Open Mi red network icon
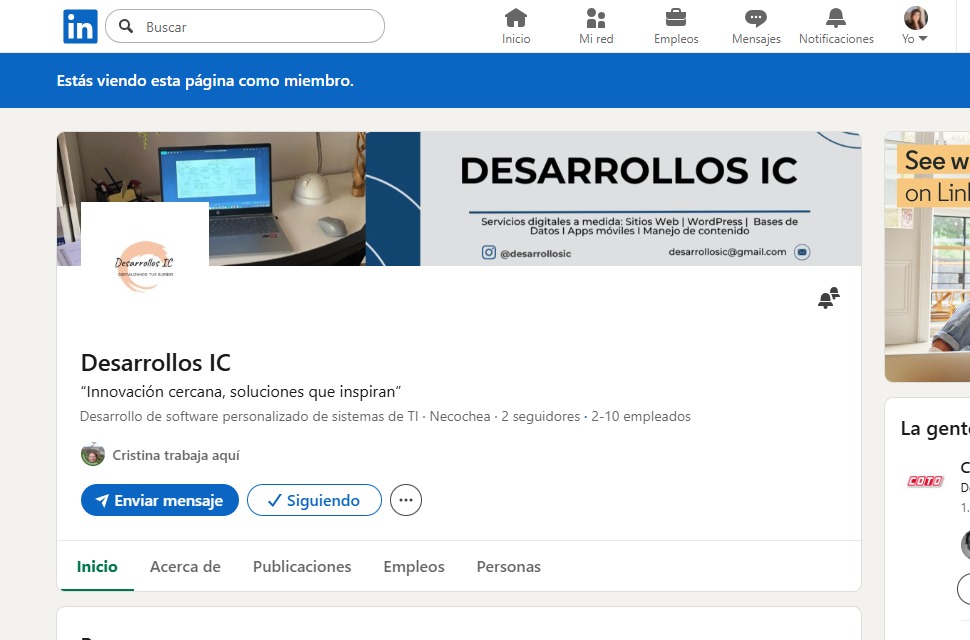 click(x=596, y=18)
